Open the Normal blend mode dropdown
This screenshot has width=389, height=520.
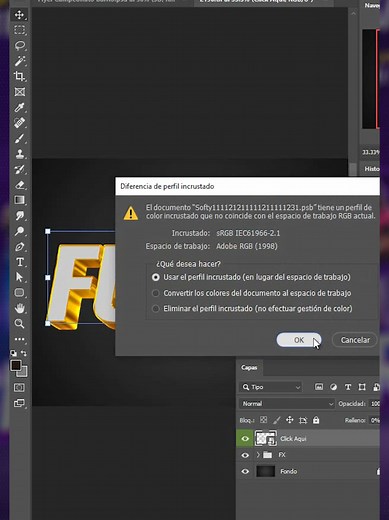[287, 404]
